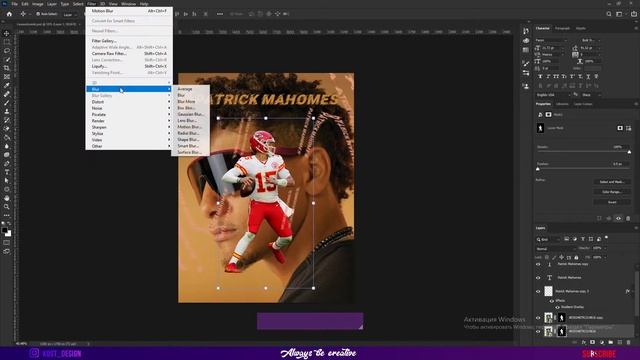Open the layer Kind filter dropdown
This screenshot has height=360, width=640.
[549, 239]
